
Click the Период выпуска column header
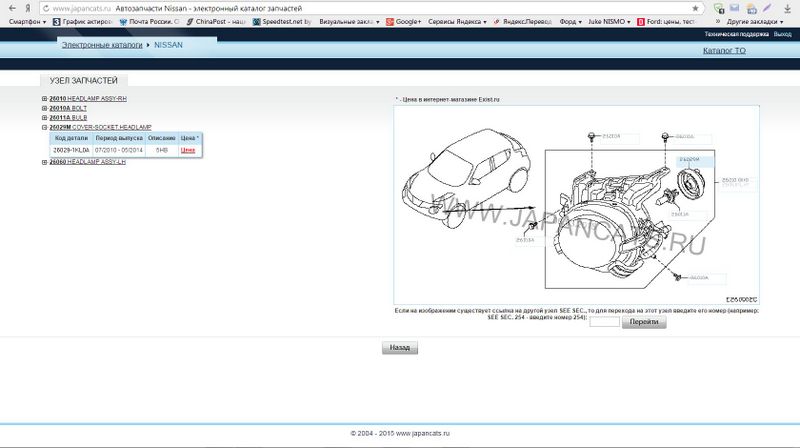point(119,138)
